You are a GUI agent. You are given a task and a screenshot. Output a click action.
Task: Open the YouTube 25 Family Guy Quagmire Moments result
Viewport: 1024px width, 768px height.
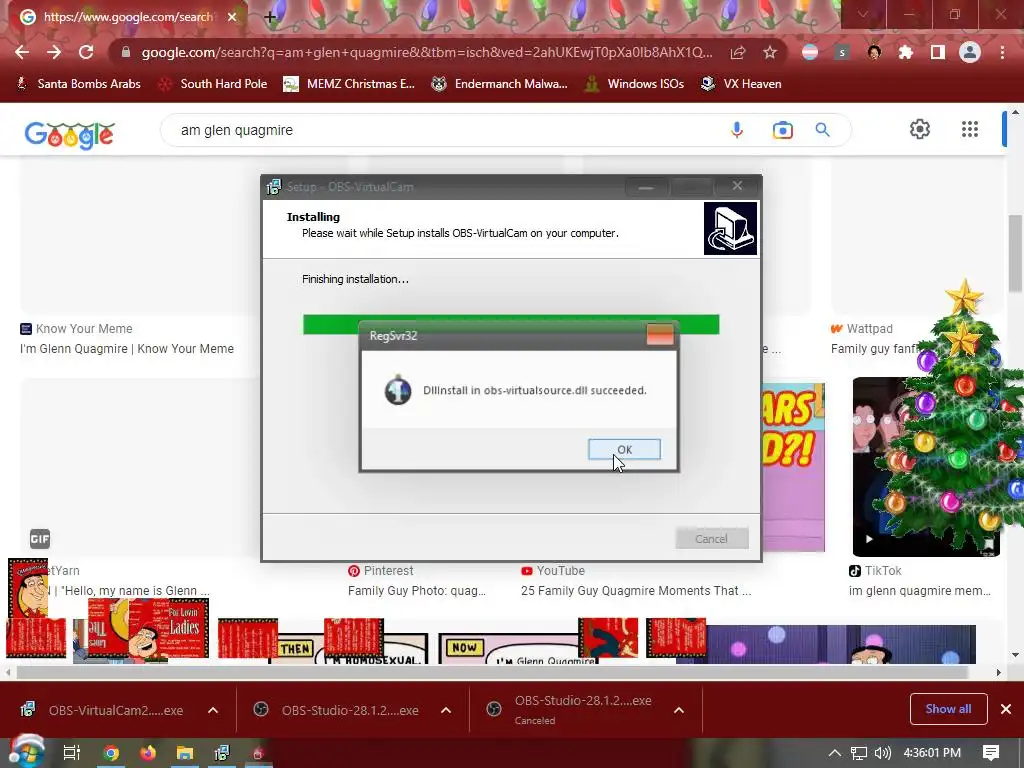coord(635,590)
